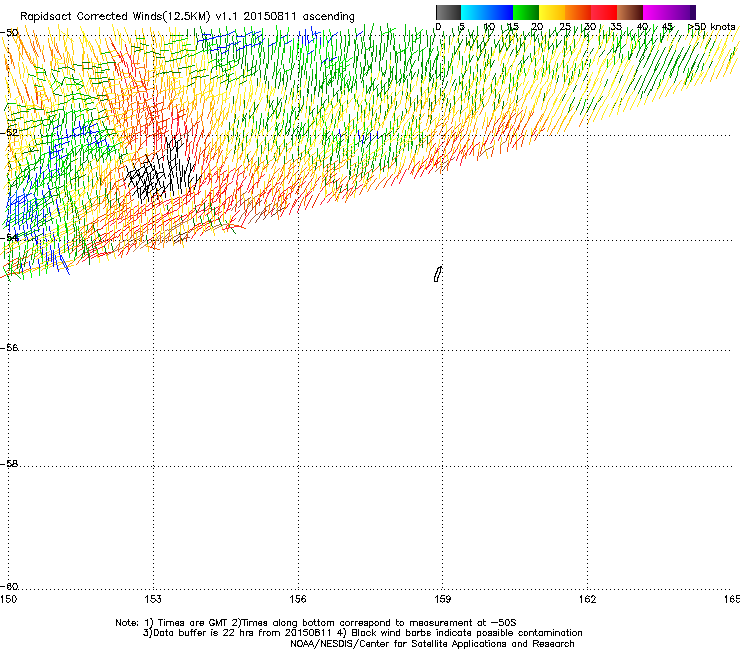Click the '150' longitude axis label
This screenshot has height=650, width=740.
[8, 599]
